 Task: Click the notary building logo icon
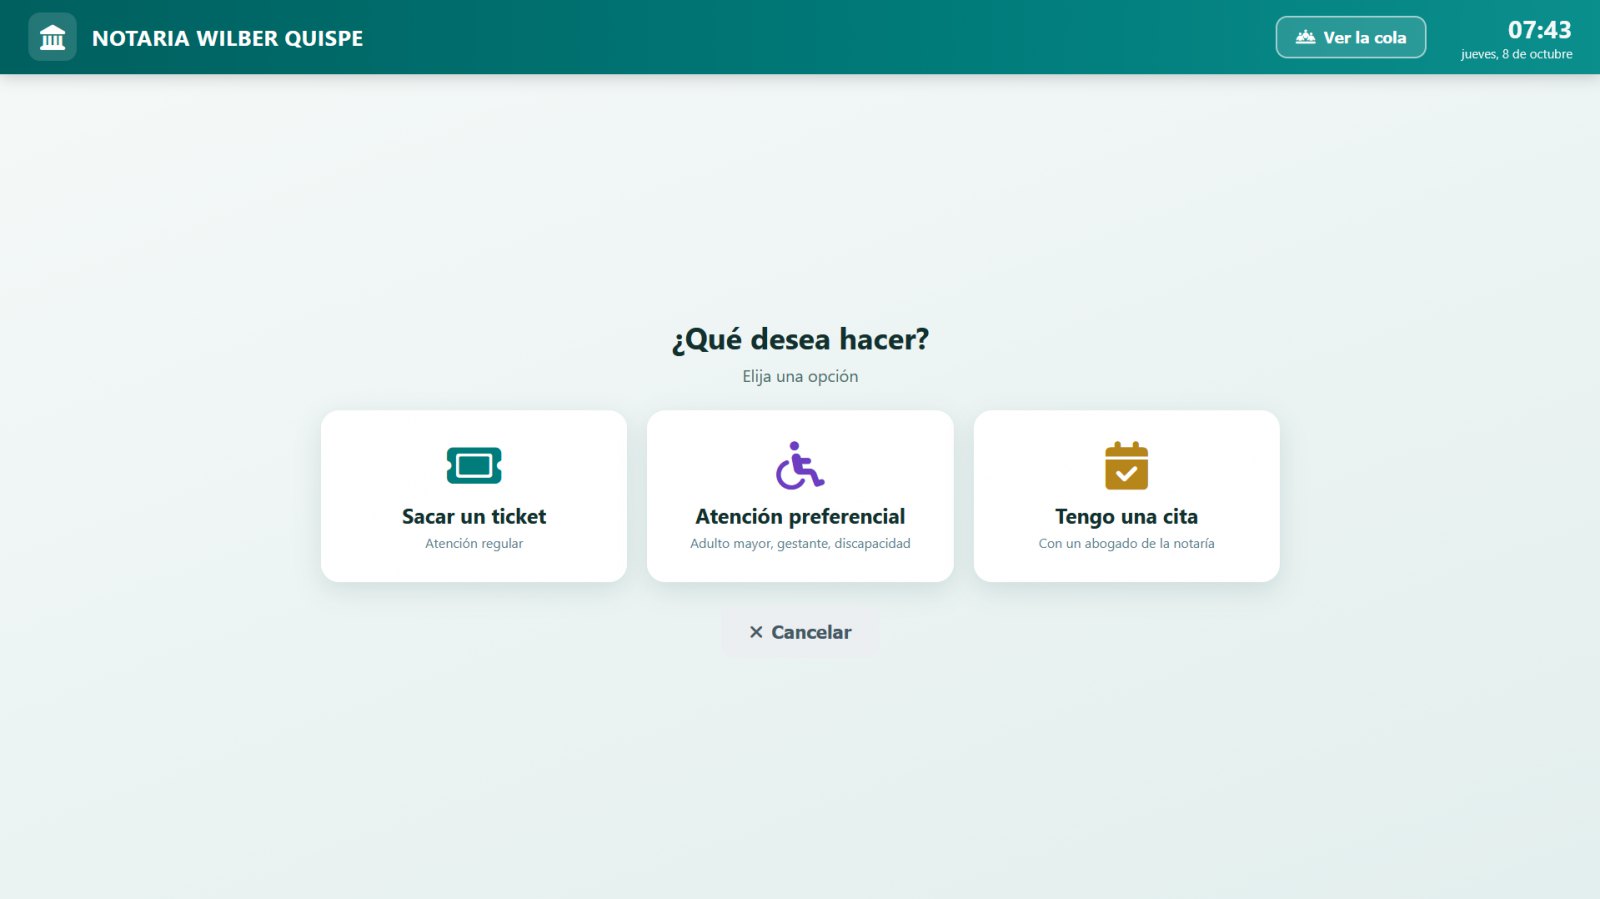pos(52,37)
